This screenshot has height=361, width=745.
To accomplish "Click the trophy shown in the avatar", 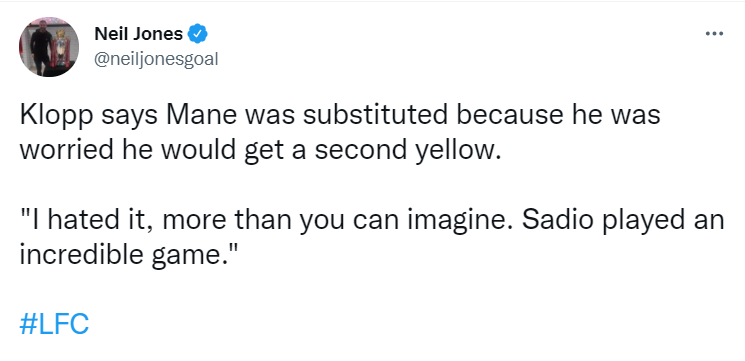I will (x=62, y=49).
